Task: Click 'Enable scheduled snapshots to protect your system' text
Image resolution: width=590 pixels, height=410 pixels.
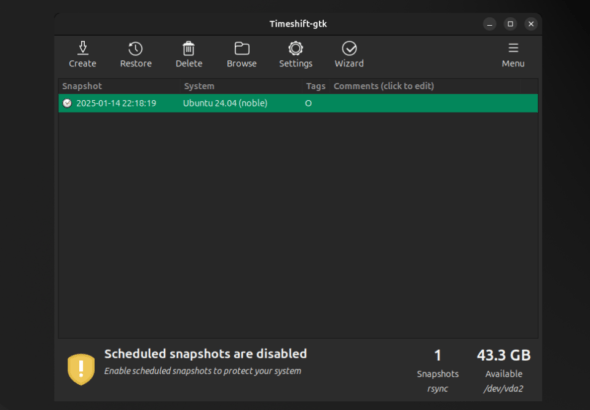Action: click(x=202, y=371)
